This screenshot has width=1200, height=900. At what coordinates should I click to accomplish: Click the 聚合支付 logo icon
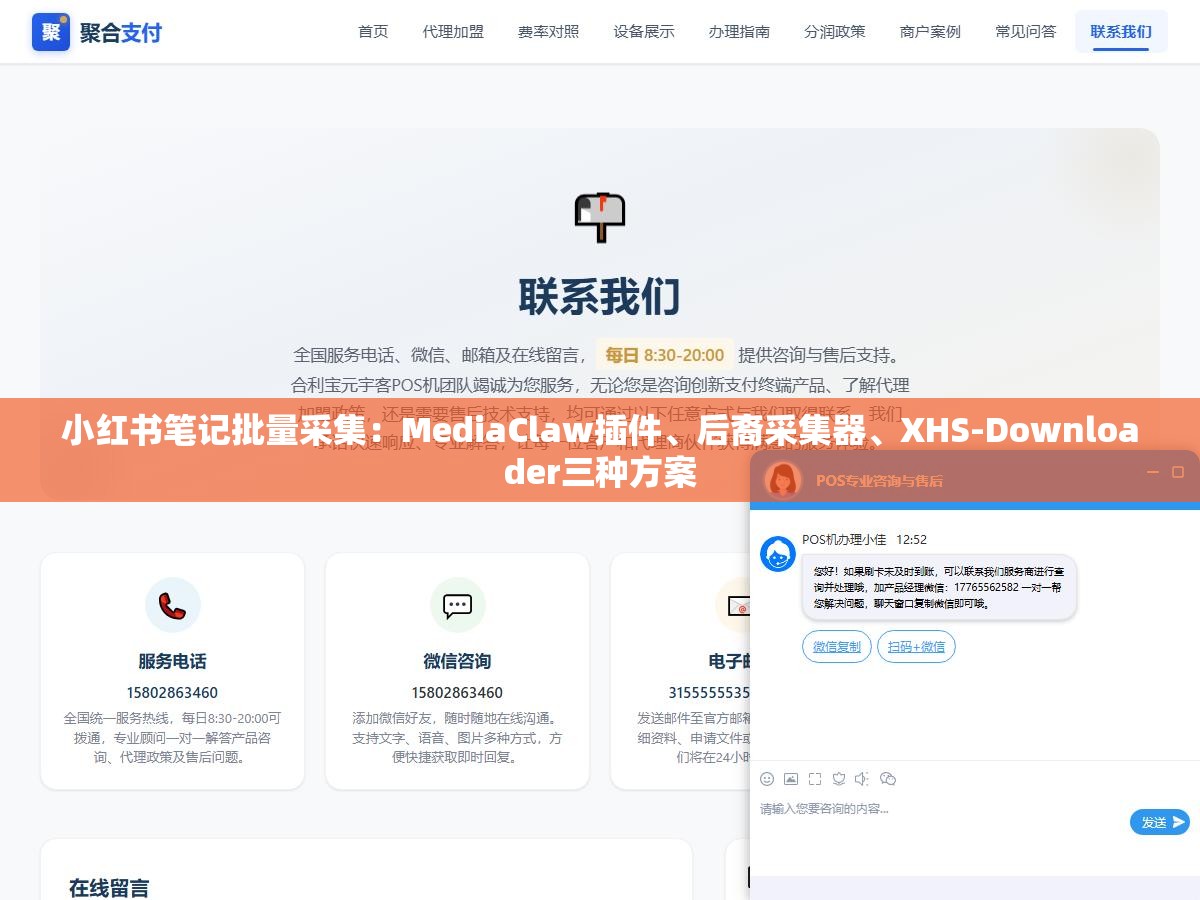point(51,32)
